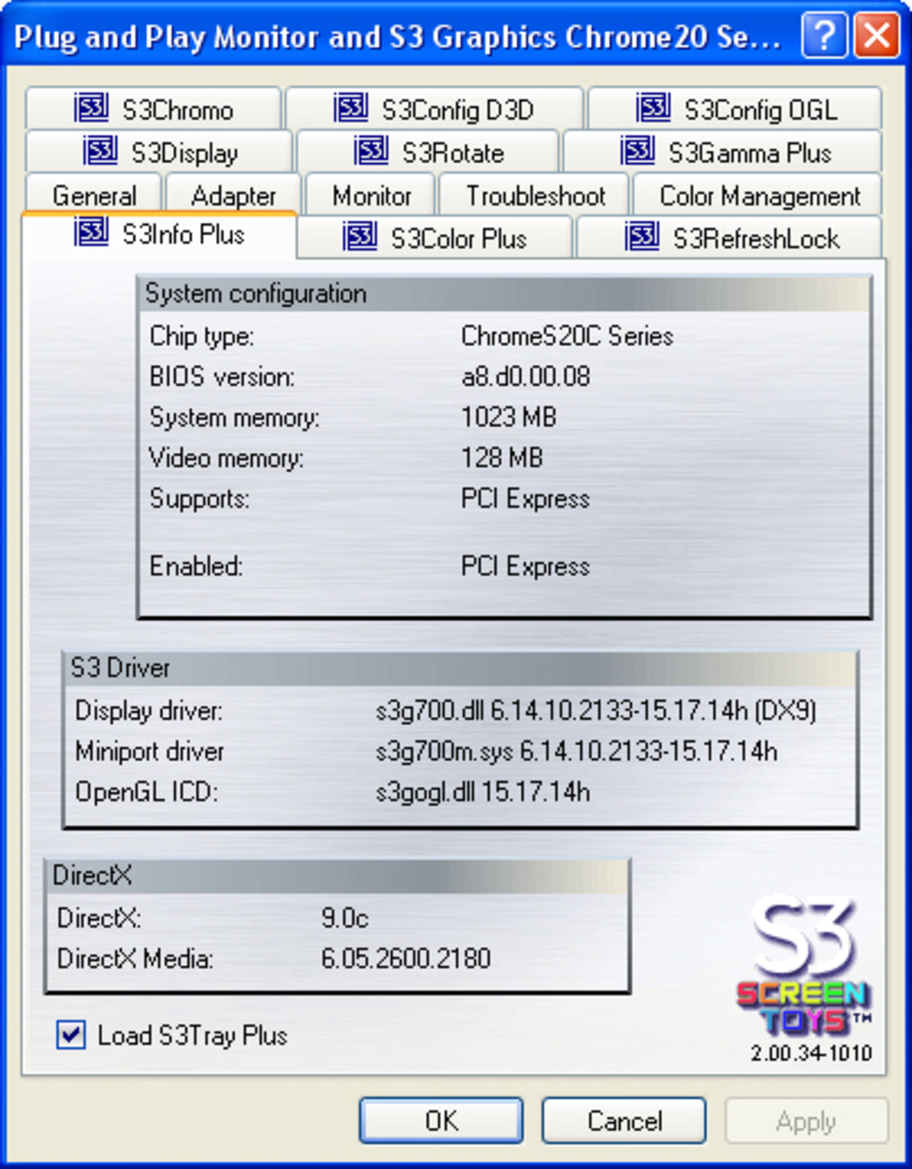Open the Troubleshoot tab
The height and width of the screenshot is (1169, 912).
535,195
